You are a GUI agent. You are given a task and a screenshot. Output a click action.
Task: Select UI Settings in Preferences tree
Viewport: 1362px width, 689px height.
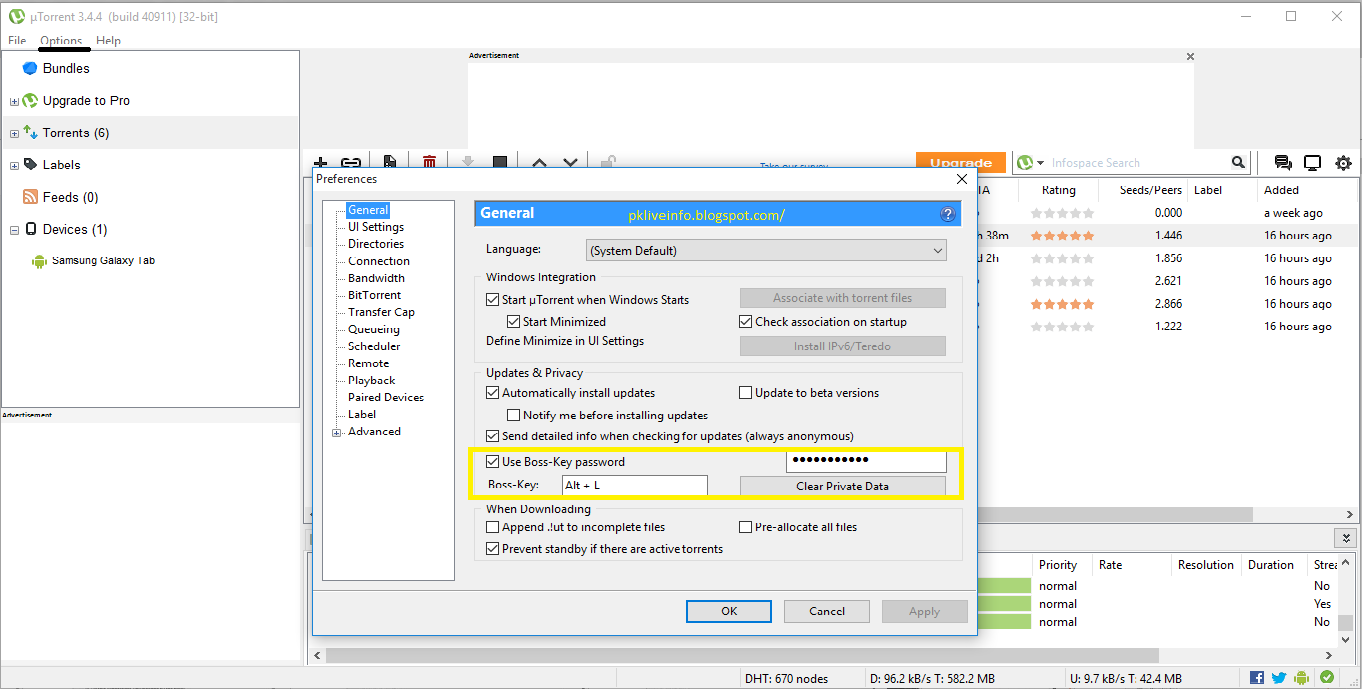pos(376,227)
